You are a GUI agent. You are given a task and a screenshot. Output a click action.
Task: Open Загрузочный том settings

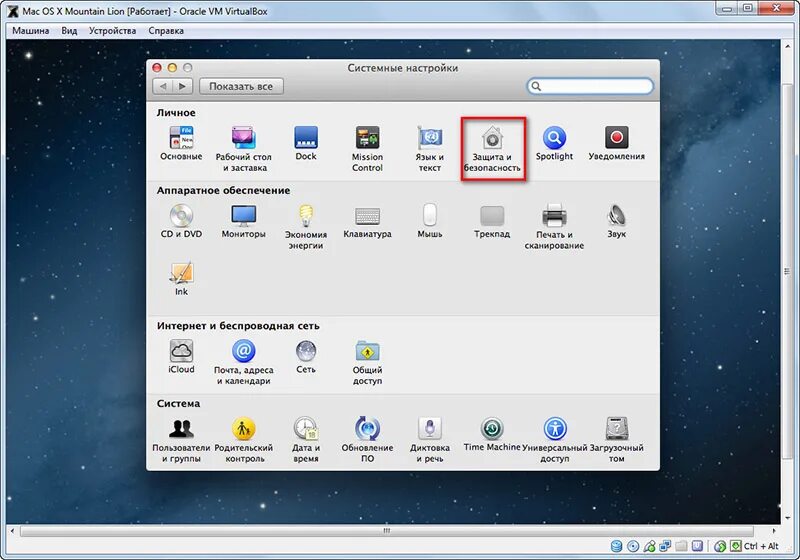pos(616,440)
